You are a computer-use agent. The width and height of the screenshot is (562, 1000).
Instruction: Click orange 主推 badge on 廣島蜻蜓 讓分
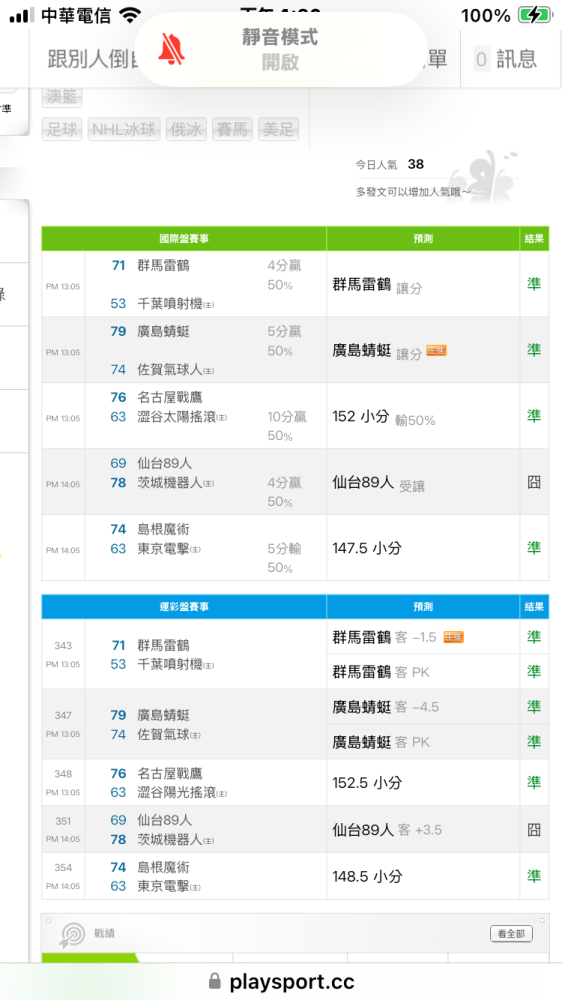(x=436, y=350)
